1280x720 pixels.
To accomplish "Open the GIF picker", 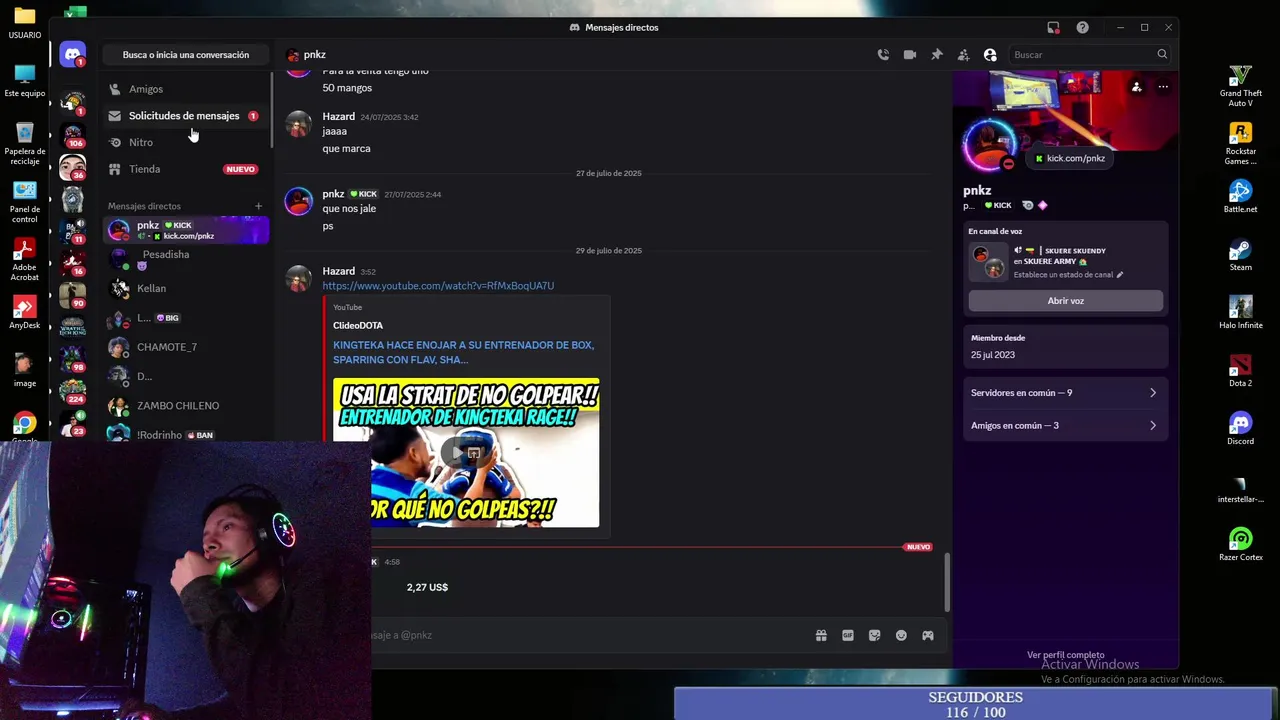I will (x=848, y=635).
